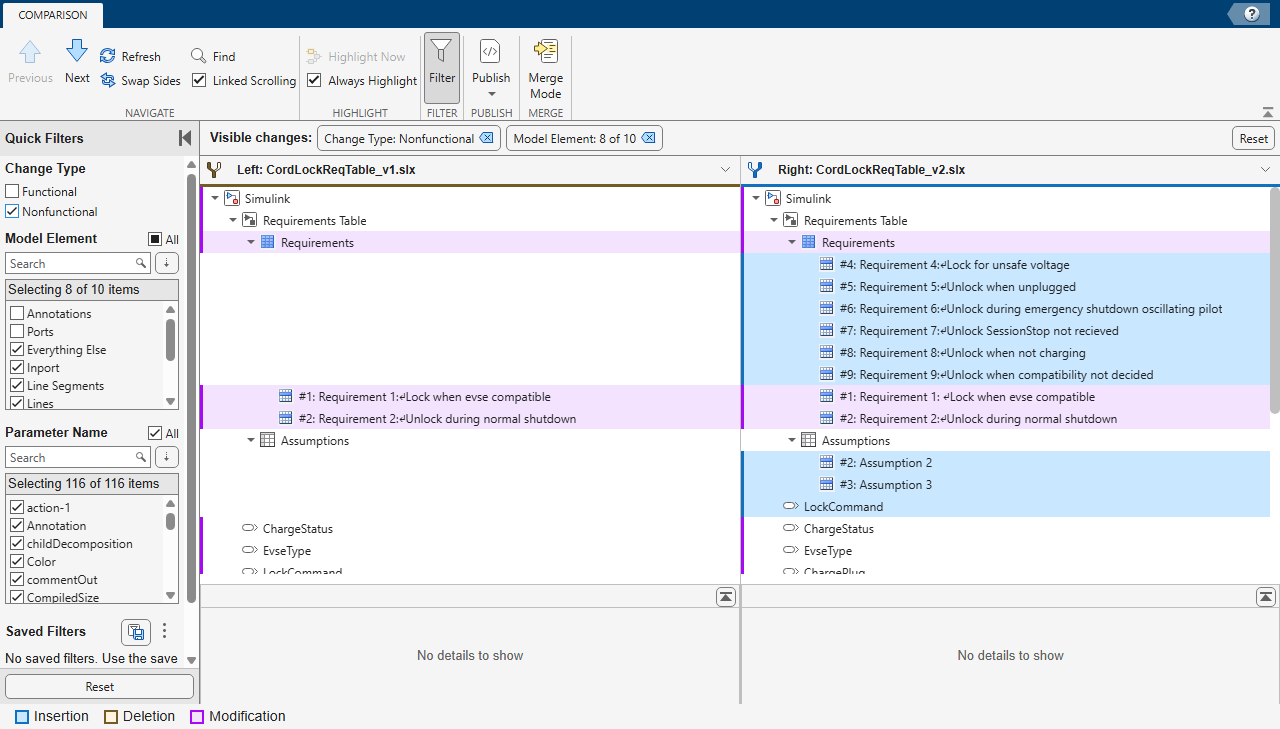Click the Model Element list scrollbar

(x=170, y=340)
